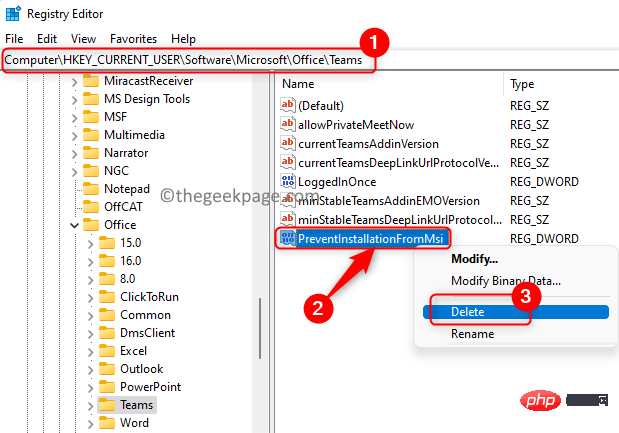Select the Outlook key label
Screen dimensions: 619x433
click(141, 369)
